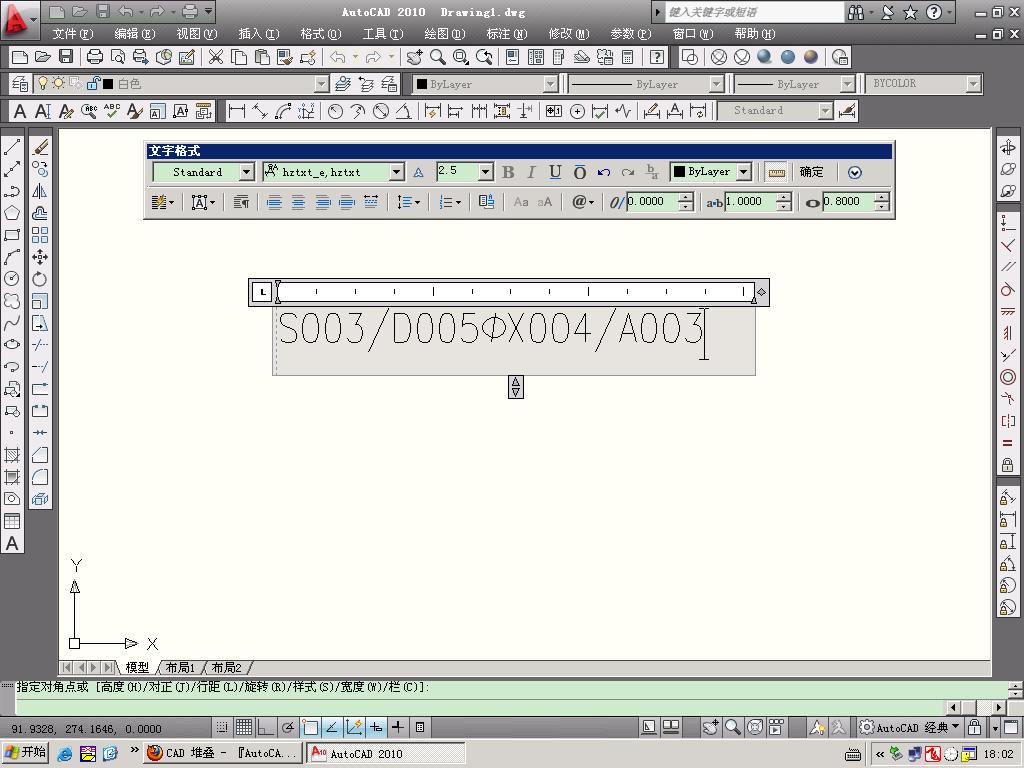The width and height of the screenshot is (1024, 768).
Task: Click the Ruler toggle in text format bar
Action: (776, 172)
